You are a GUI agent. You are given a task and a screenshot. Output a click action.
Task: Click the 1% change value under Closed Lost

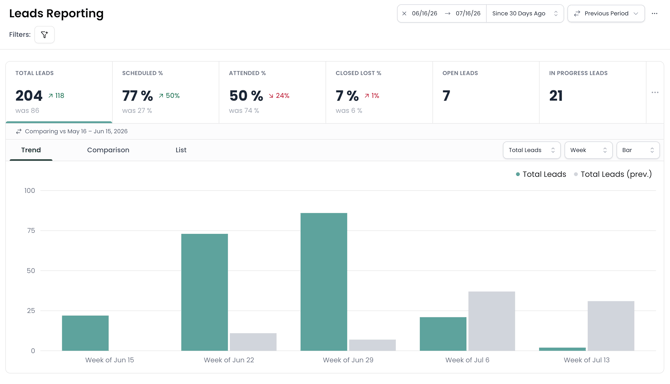[375, 96]
